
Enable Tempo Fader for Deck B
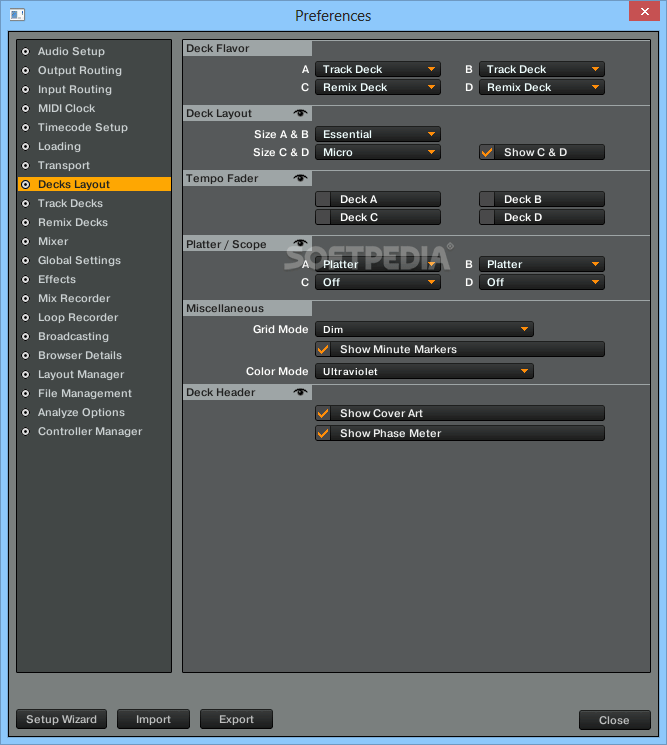tap(487, 200)
